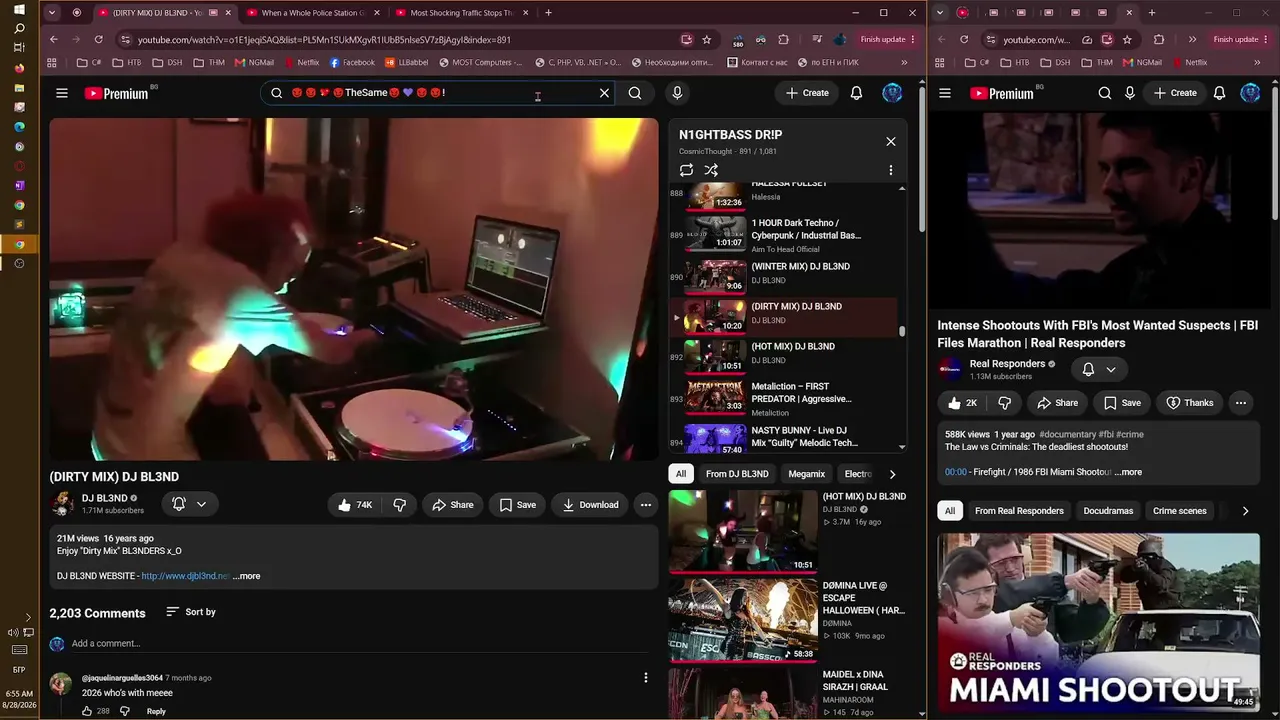Open notifications bell in right YouTube window
1280x720 pixels.
coord(1220,93)
